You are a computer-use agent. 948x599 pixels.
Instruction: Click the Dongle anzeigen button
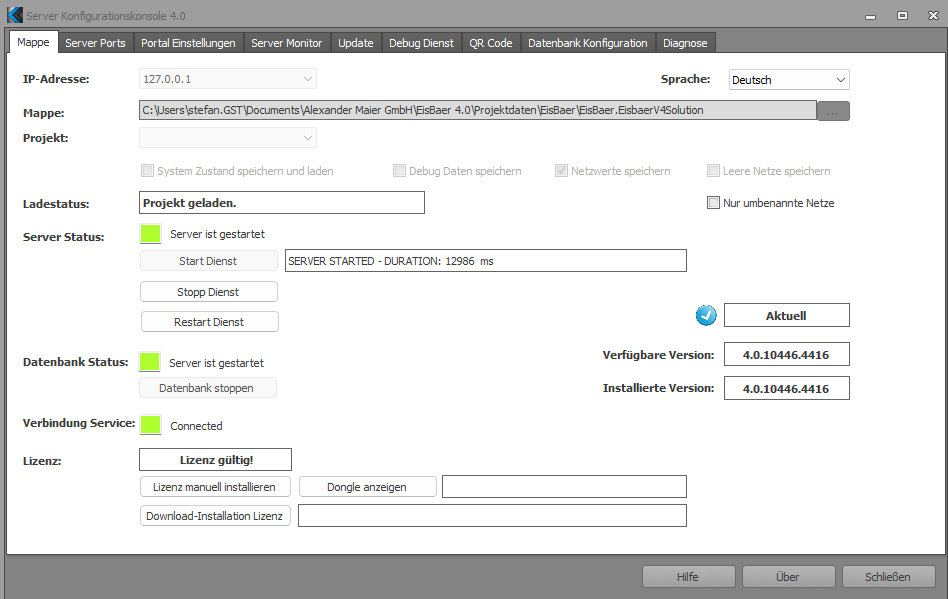pyautogui.click(x=367, y=487)
